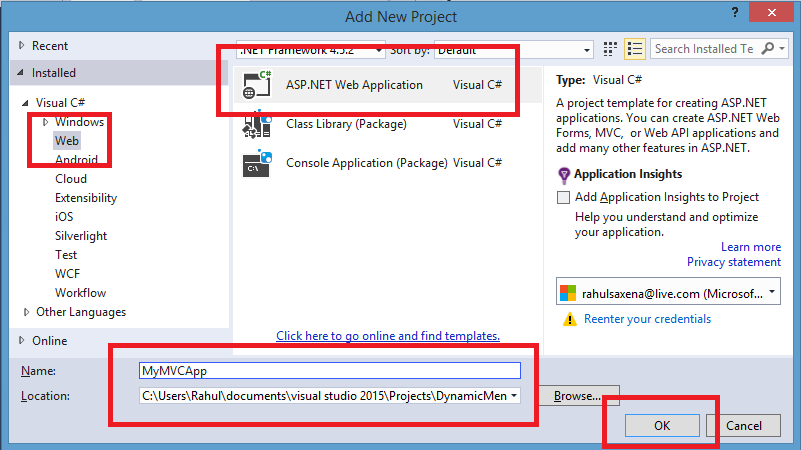The image size is (801, 450).
Task: Open the Learn more link
Action: point(751,247)
